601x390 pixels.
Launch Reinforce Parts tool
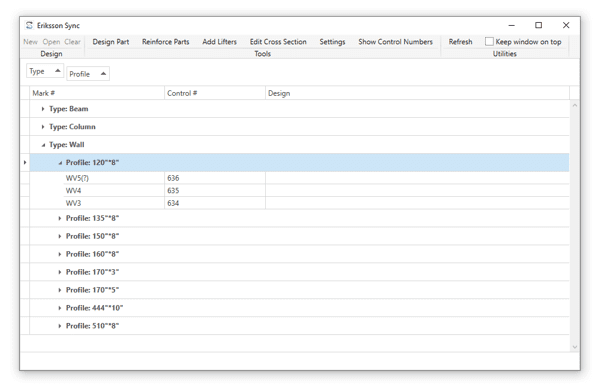(x=166, y=42)
